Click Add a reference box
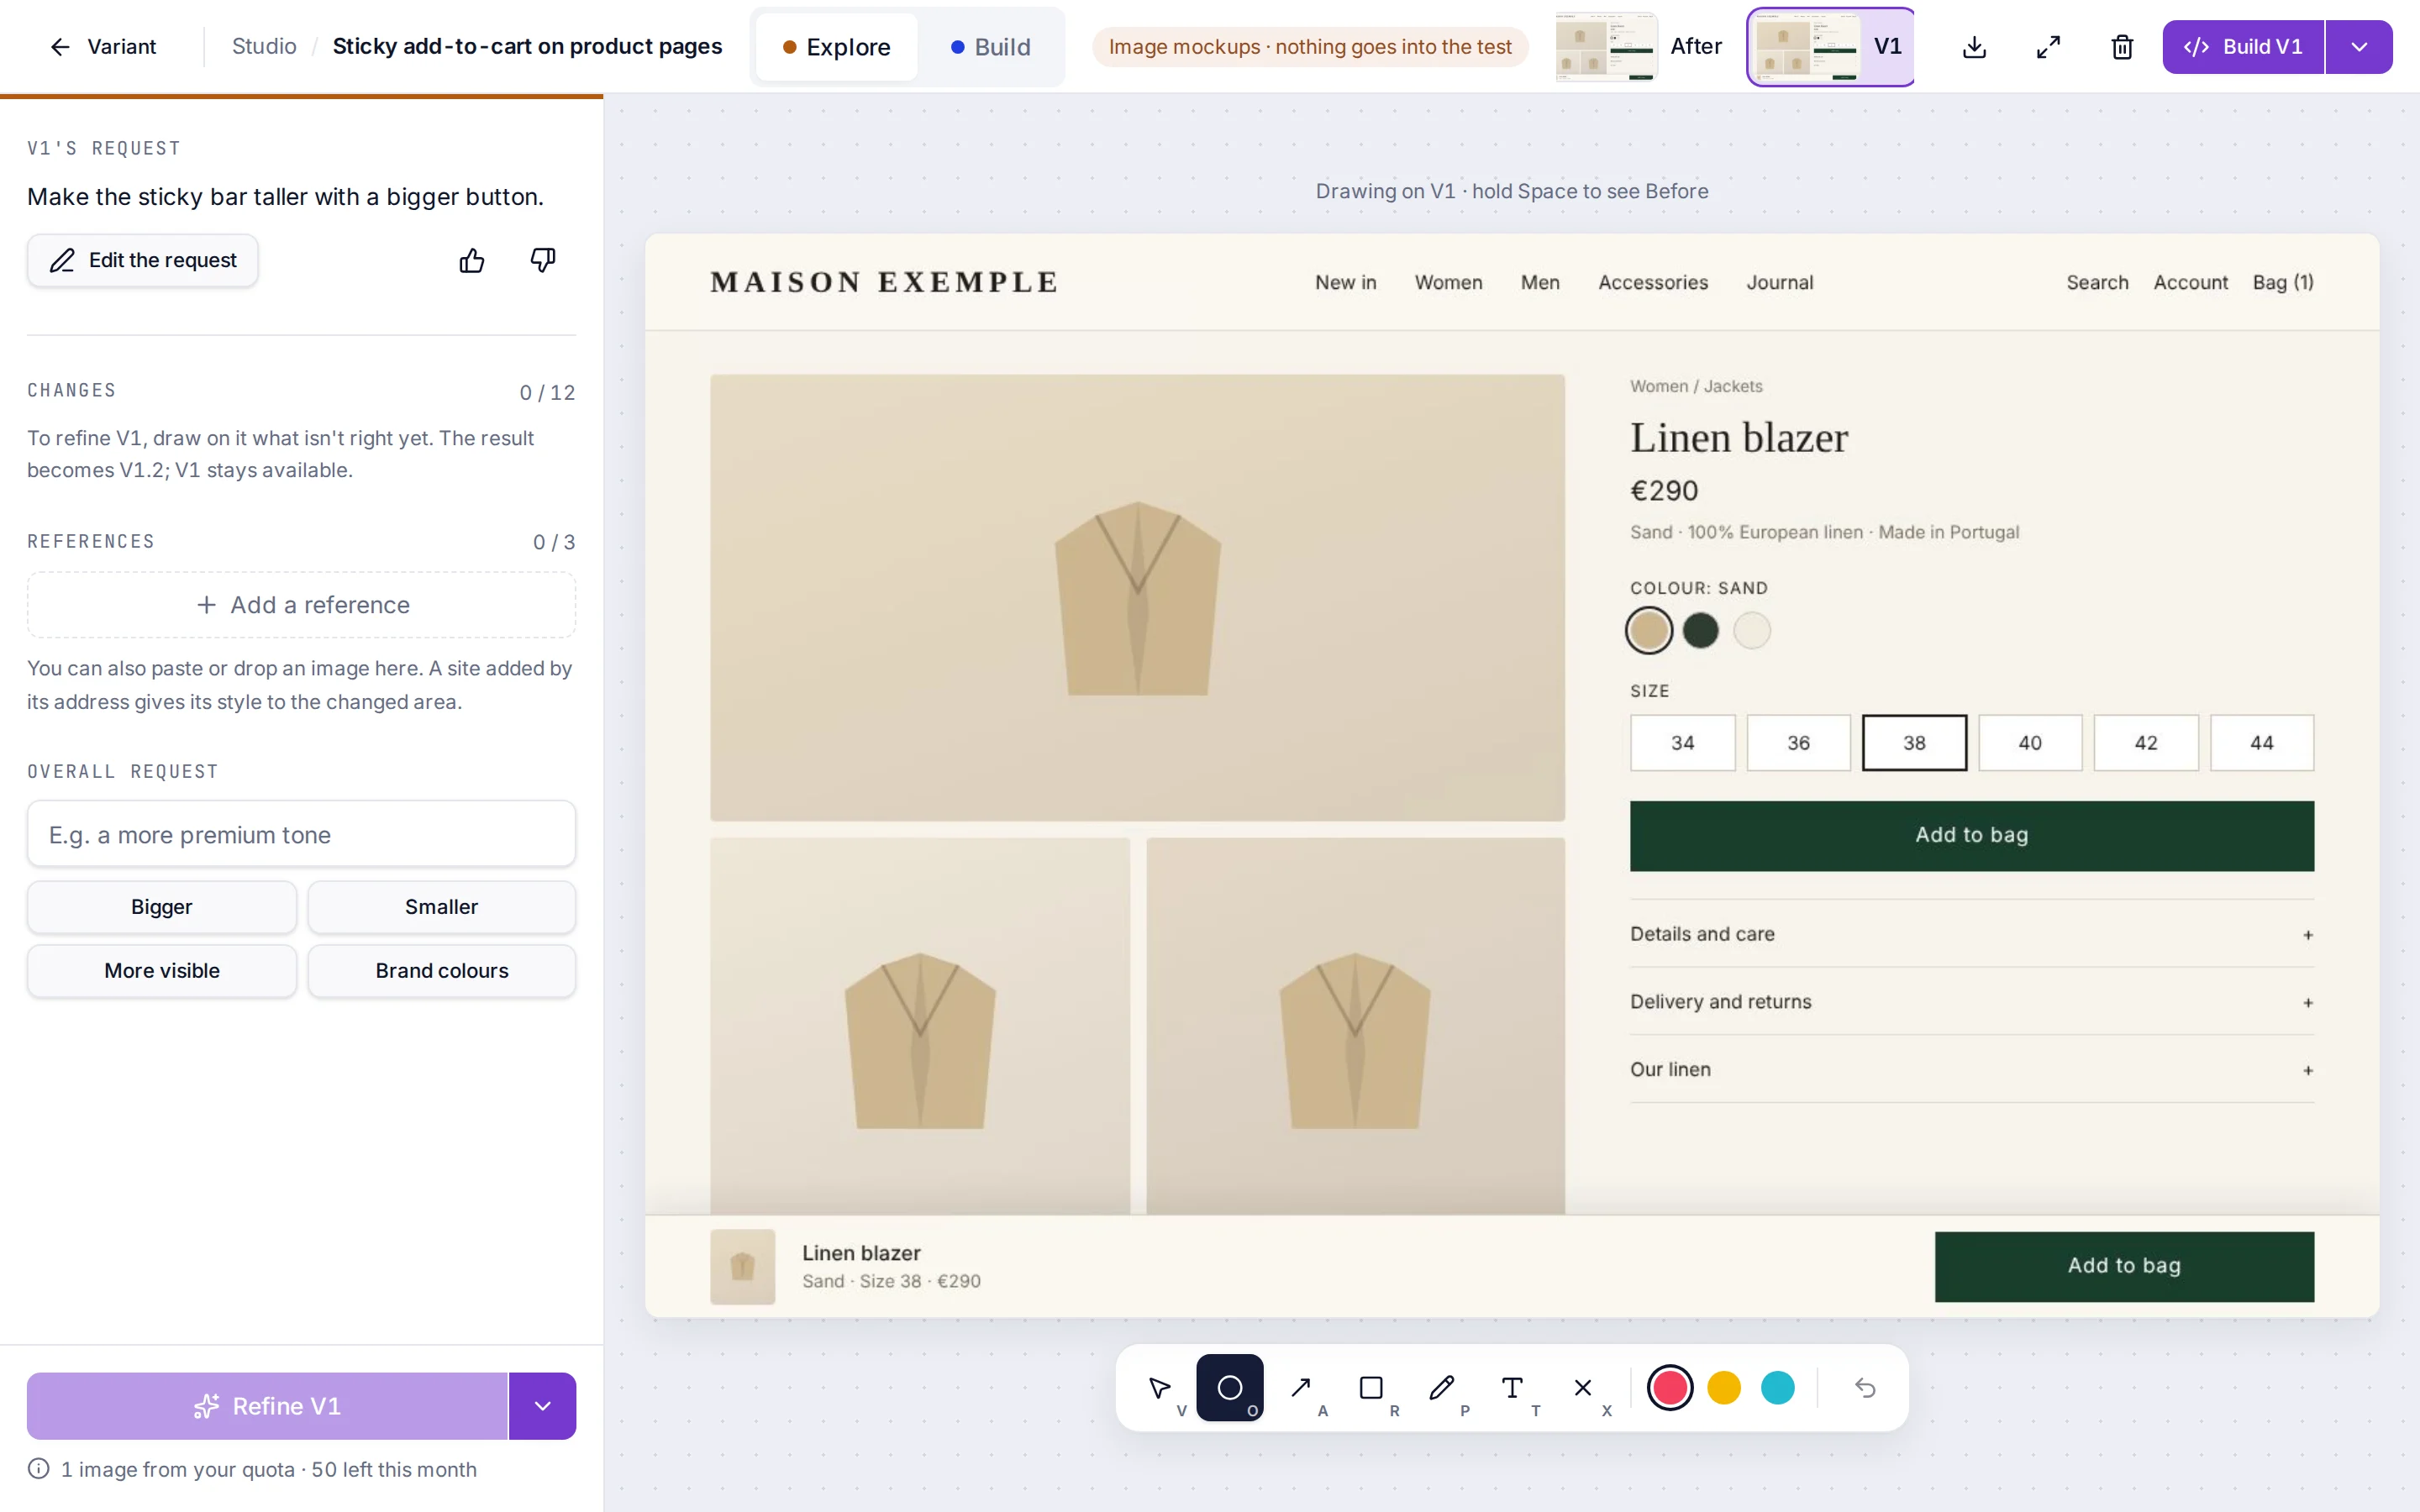Image resolution: width=2420 pixels, height=1512 pixels. tap(301, 605)
